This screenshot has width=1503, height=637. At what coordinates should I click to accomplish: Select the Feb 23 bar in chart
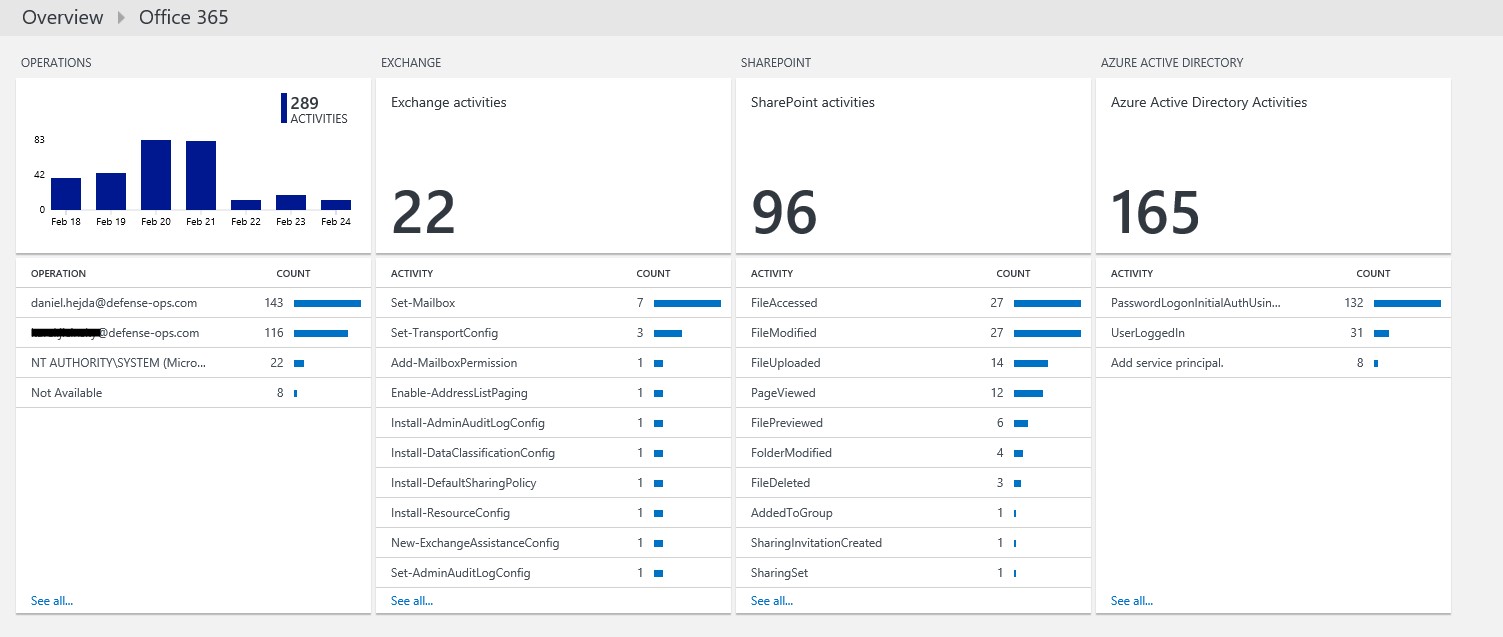pyautogui.click(x=291, y=202)
